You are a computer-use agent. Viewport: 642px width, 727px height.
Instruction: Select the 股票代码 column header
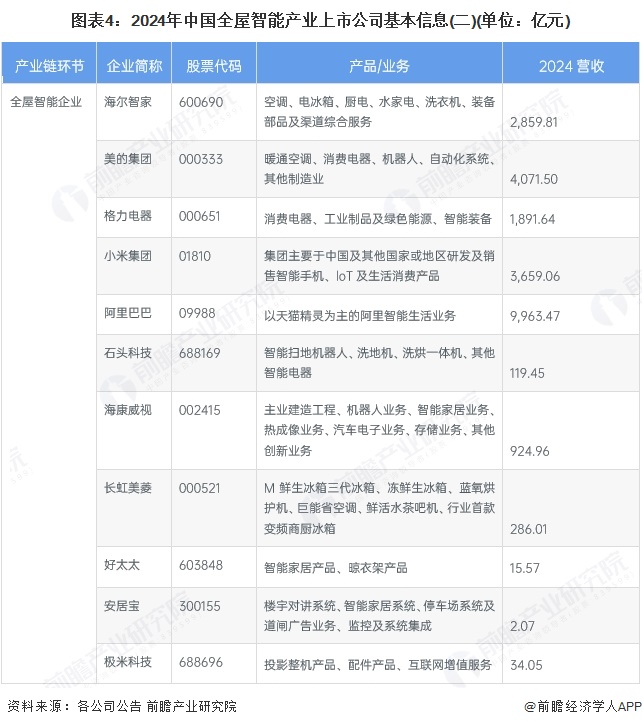213,66
